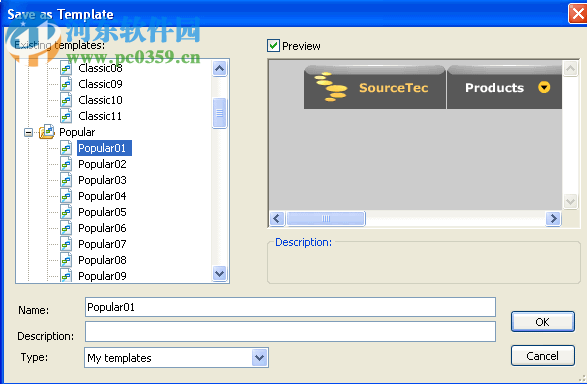Screen dimensions: 587x384
Task: Select the highlighted Popular01 template
Action: [x=104, y=148]
